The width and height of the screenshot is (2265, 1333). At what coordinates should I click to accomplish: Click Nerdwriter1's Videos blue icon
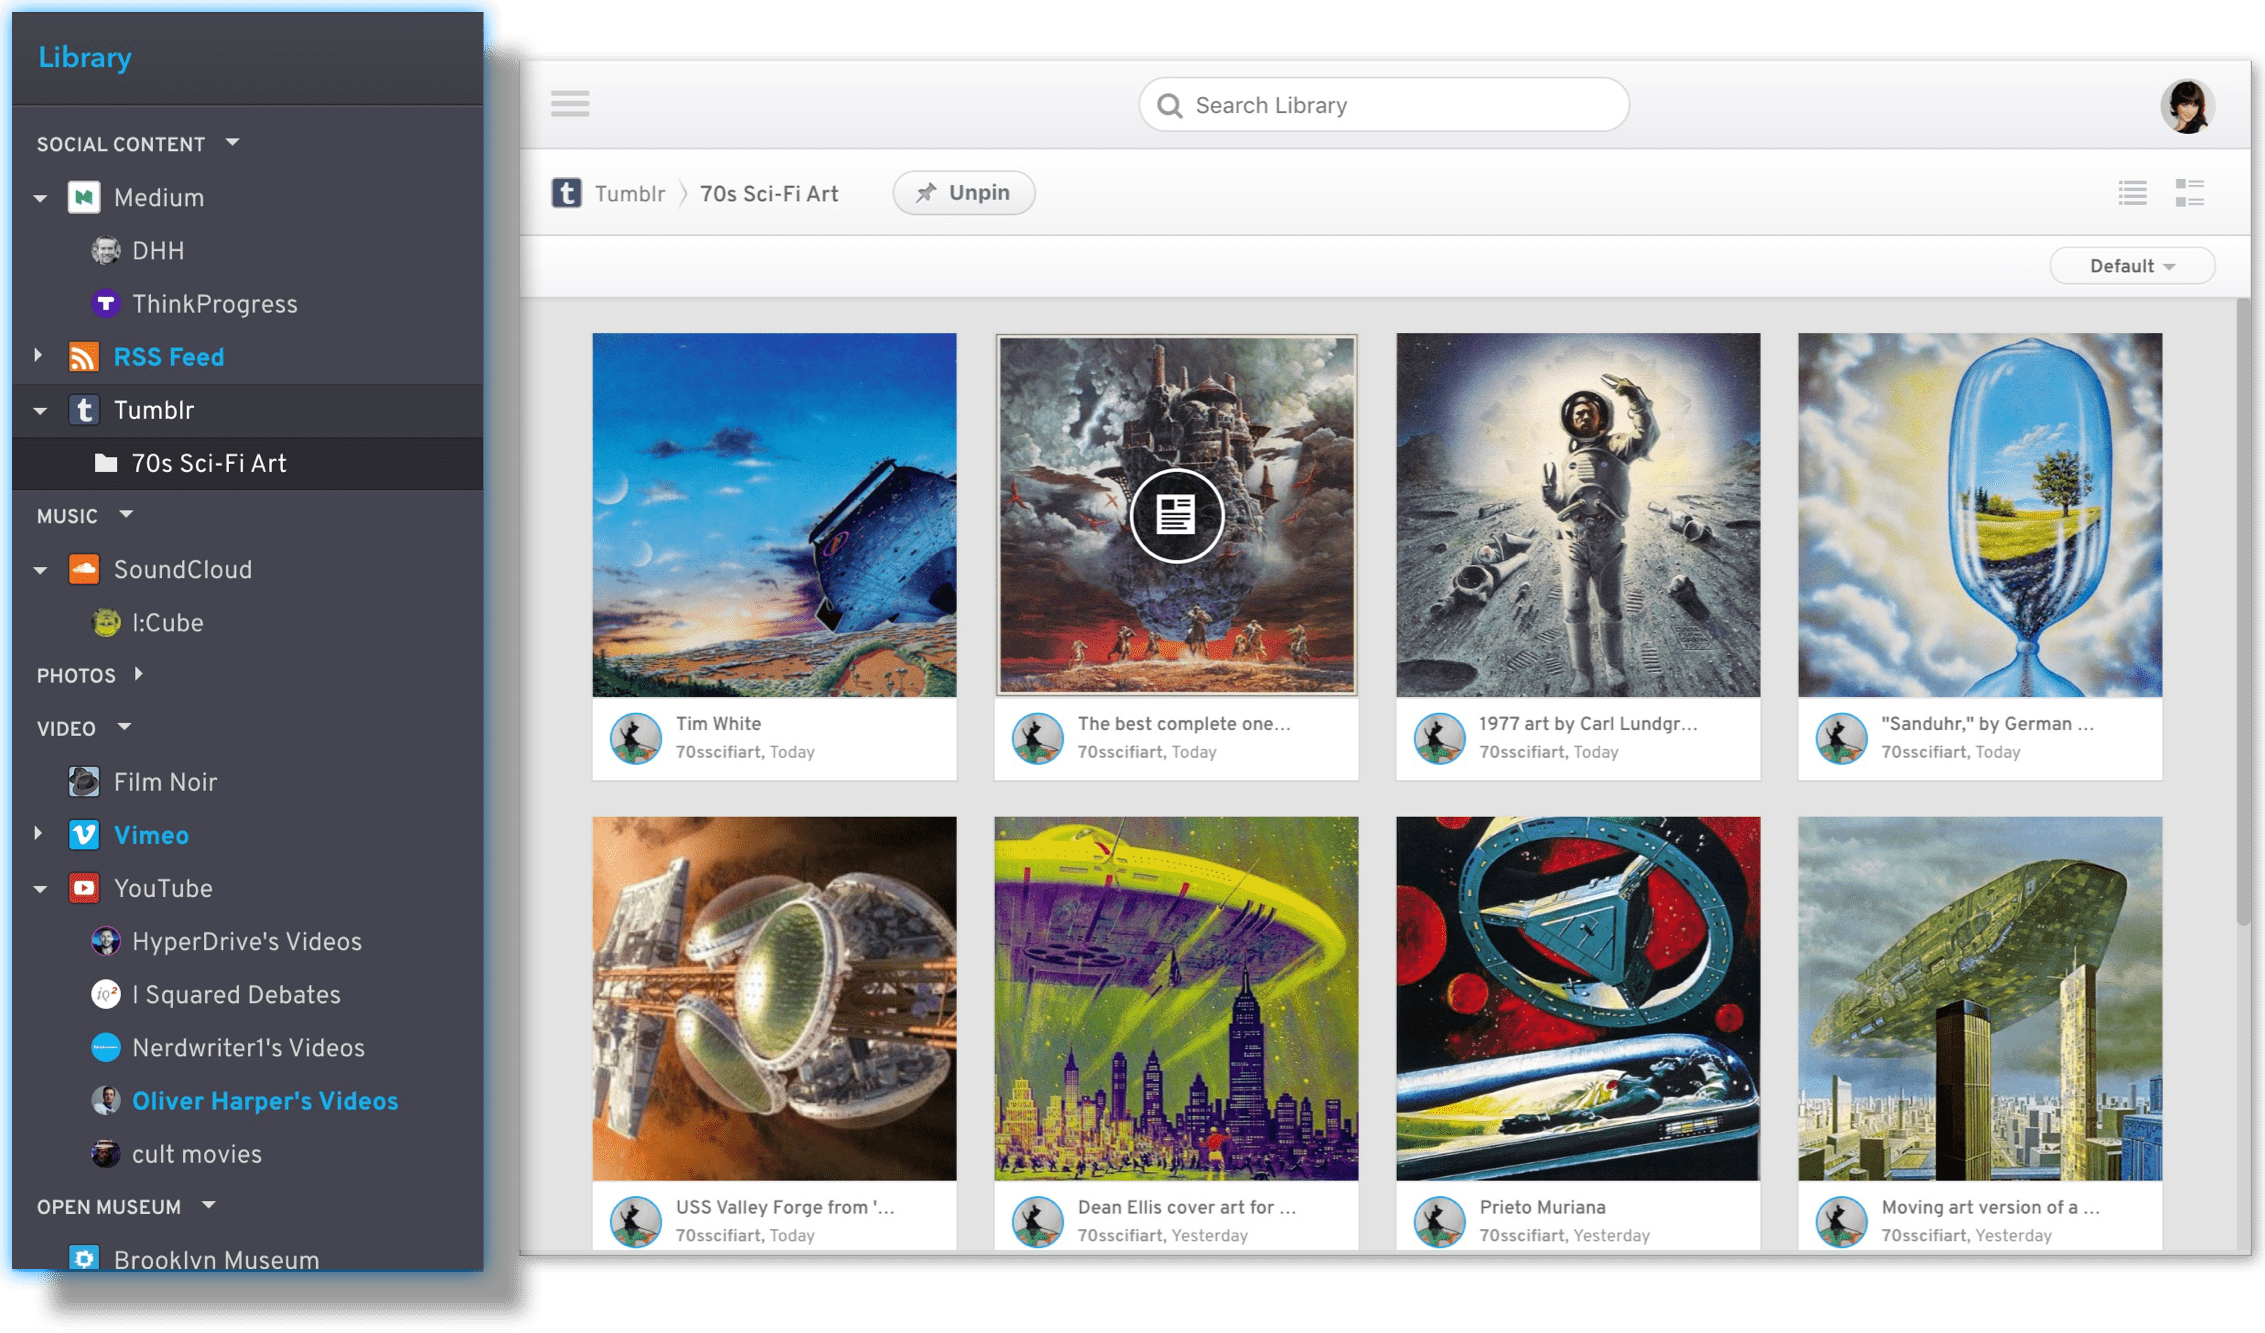coord(106,1048)
